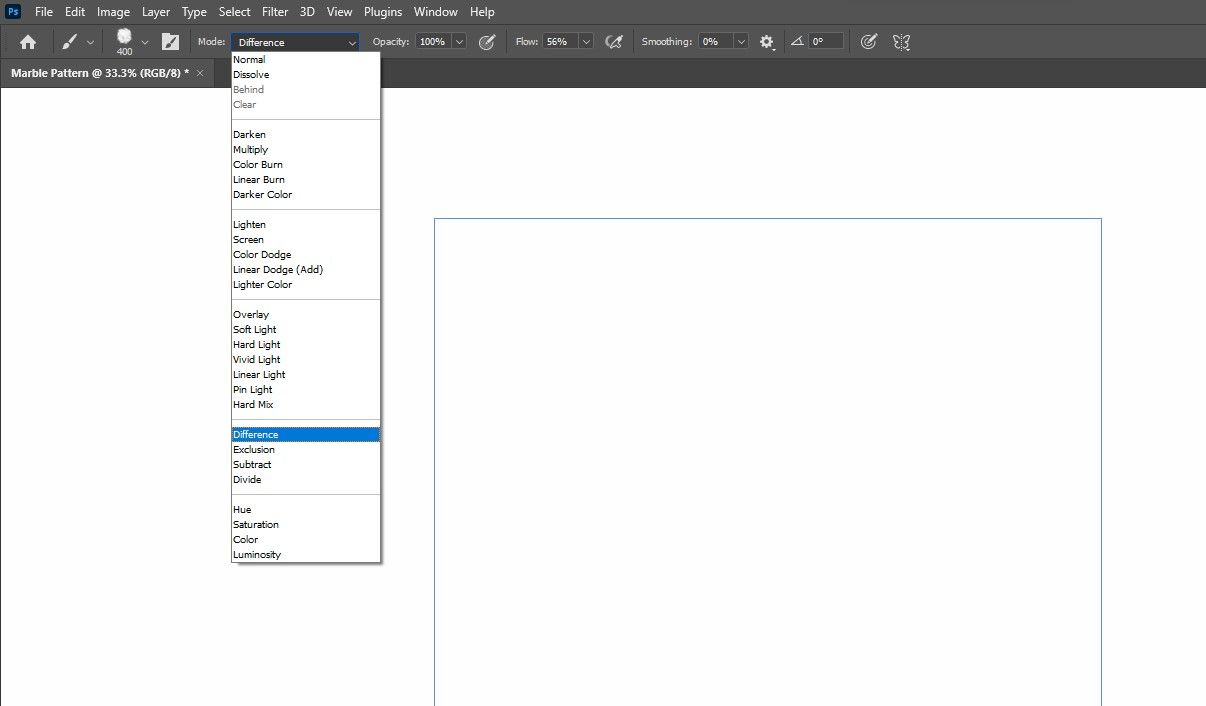Choose Lighter Color blend mode

(306, 285)
